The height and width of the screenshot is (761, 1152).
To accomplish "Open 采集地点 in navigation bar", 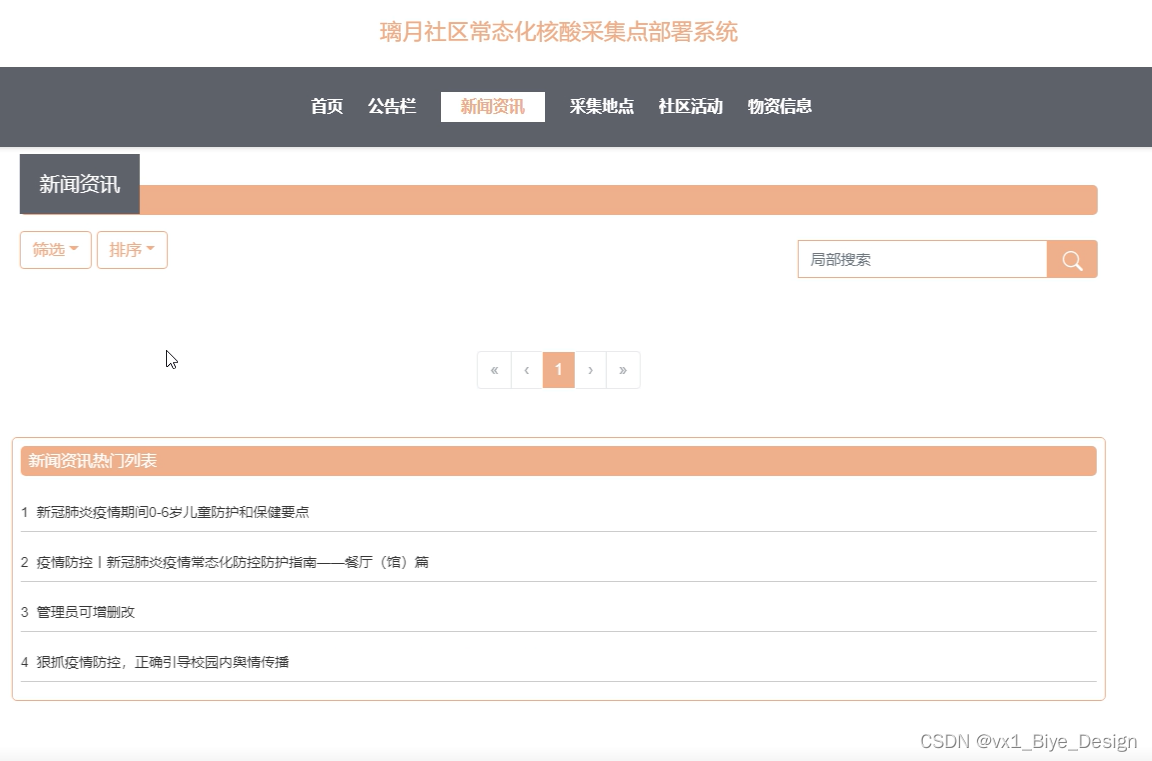I will 602,107.
